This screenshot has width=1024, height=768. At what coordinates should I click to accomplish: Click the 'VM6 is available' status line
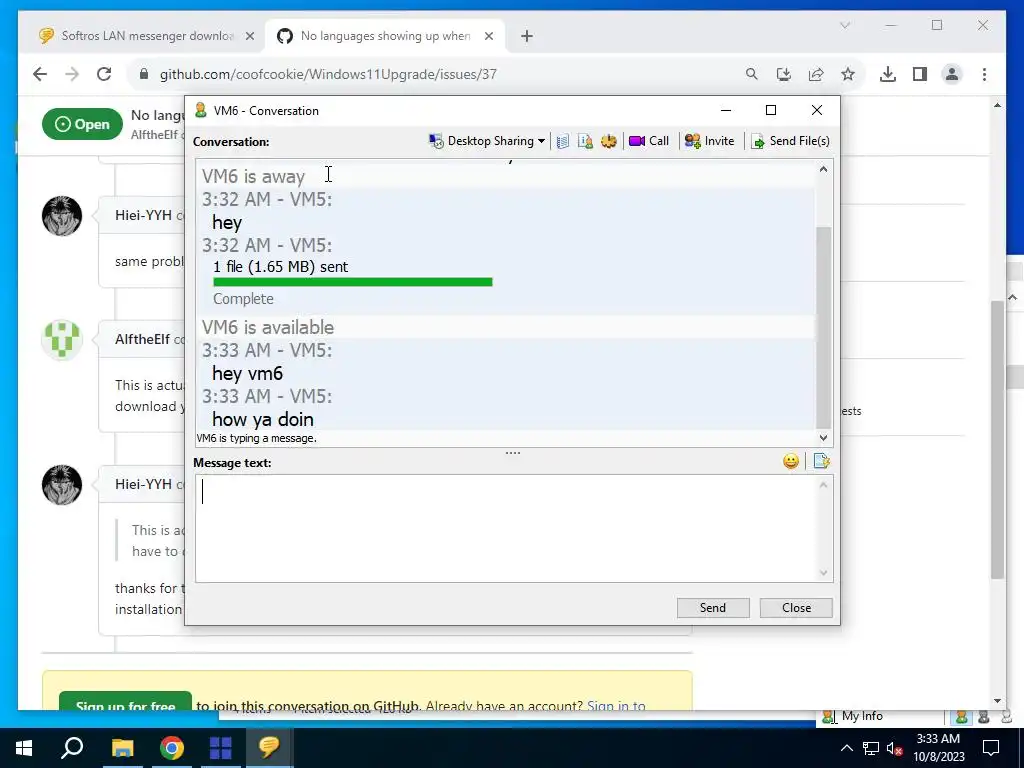click(268, 327)
